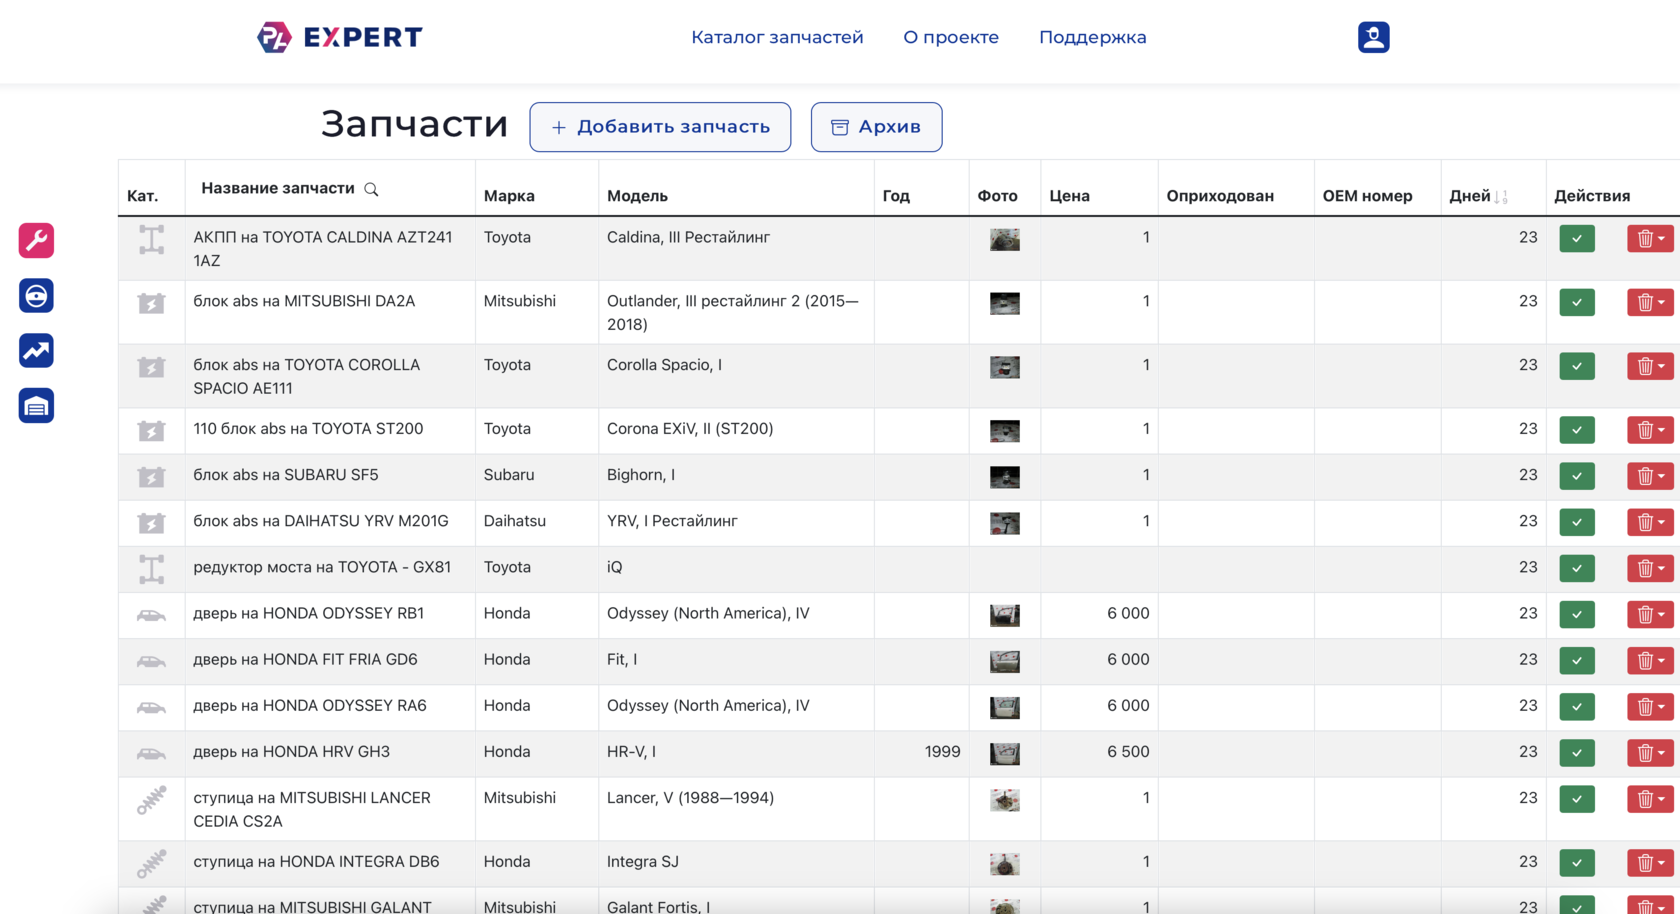Image resolution: width=1680 pixels, height=914 pixels.
Task: Click model cell 'Corona EXiV, II (ST200)'
Action: click(x=690, y=429)
